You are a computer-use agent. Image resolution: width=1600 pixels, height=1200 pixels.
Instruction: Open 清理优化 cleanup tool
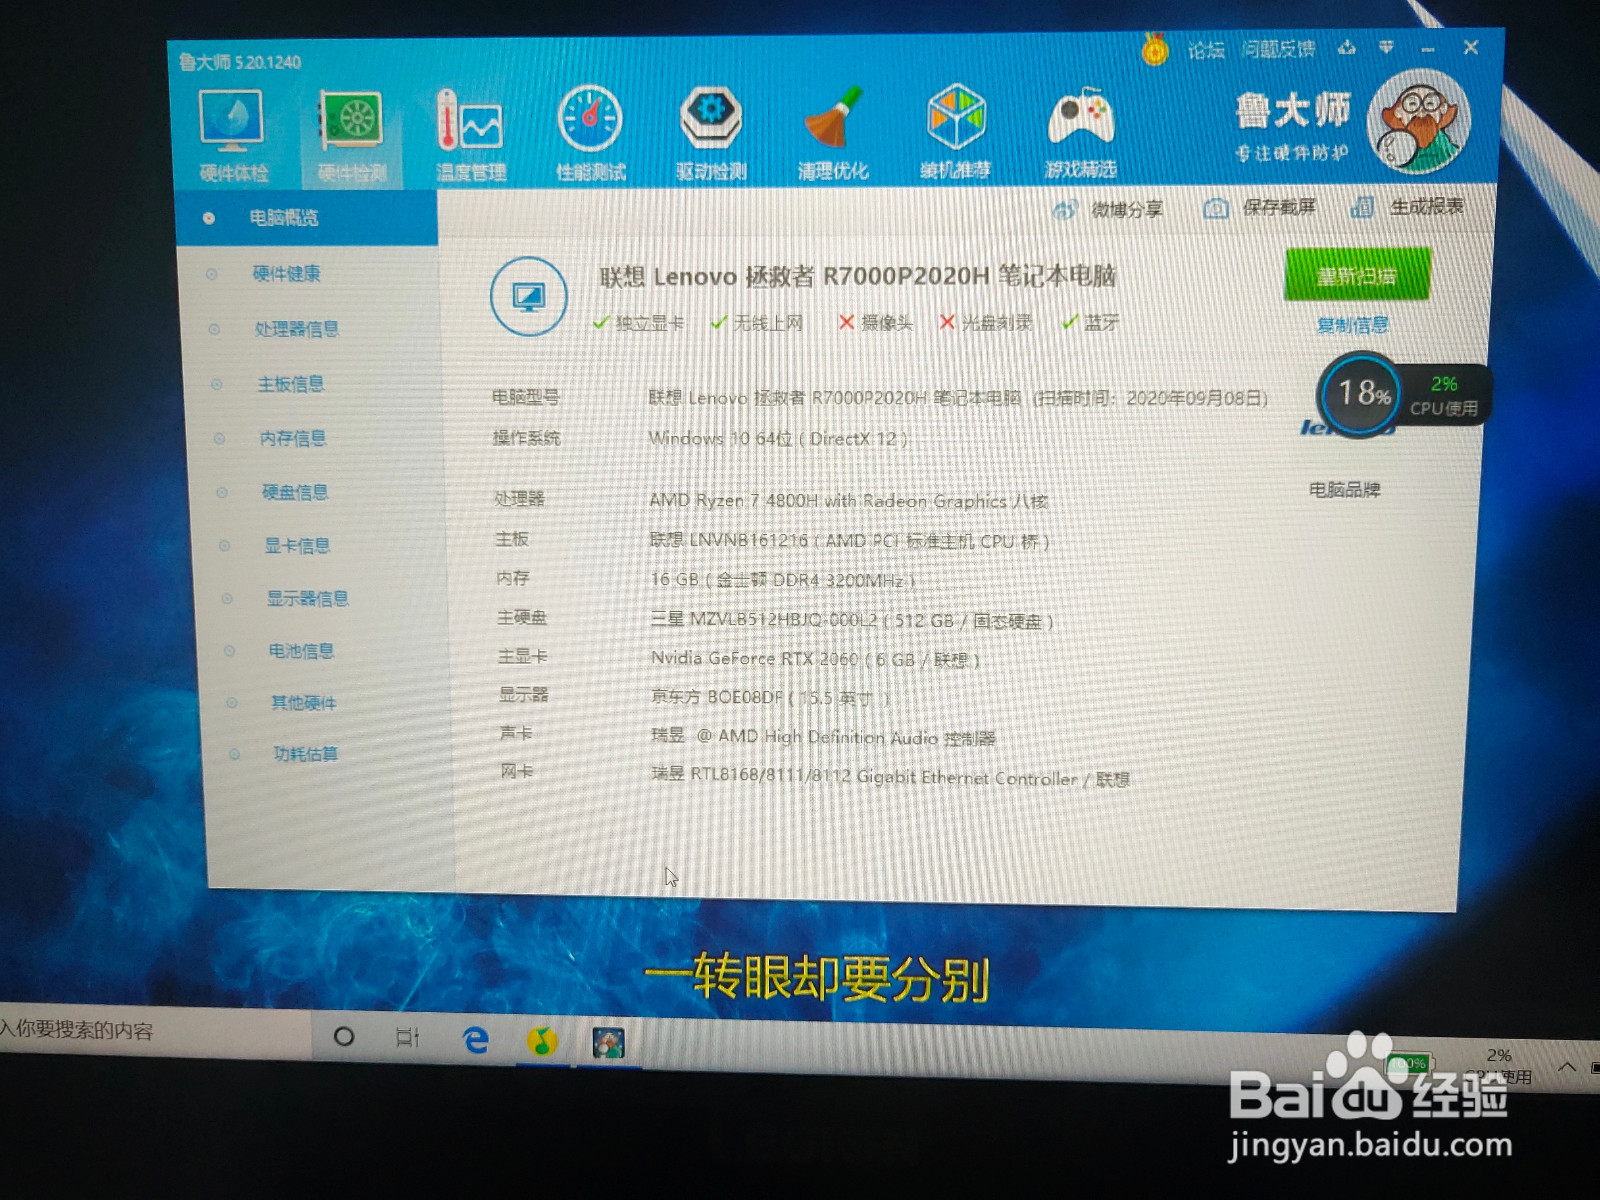click(x=833, y=135)
